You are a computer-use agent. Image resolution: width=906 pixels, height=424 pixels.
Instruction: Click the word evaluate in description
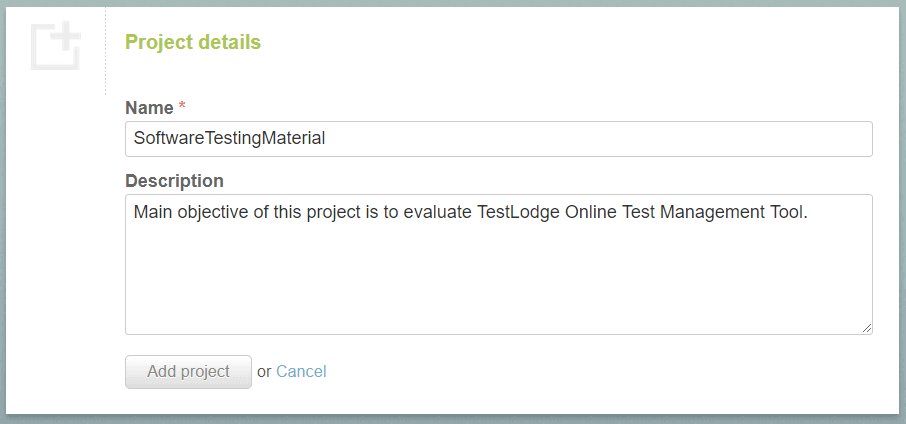pos(437,212)
